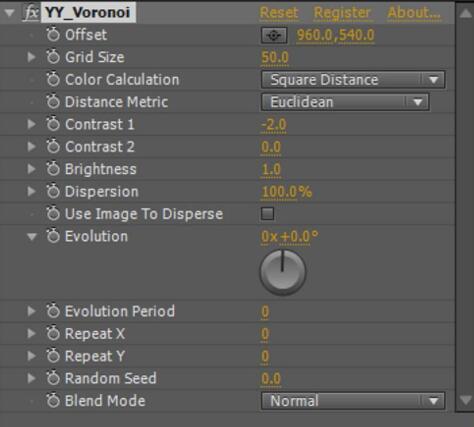This screenshot has width=474, height=427.
Task: Click the Offset crosshair point picker
Action: [274, 35]
